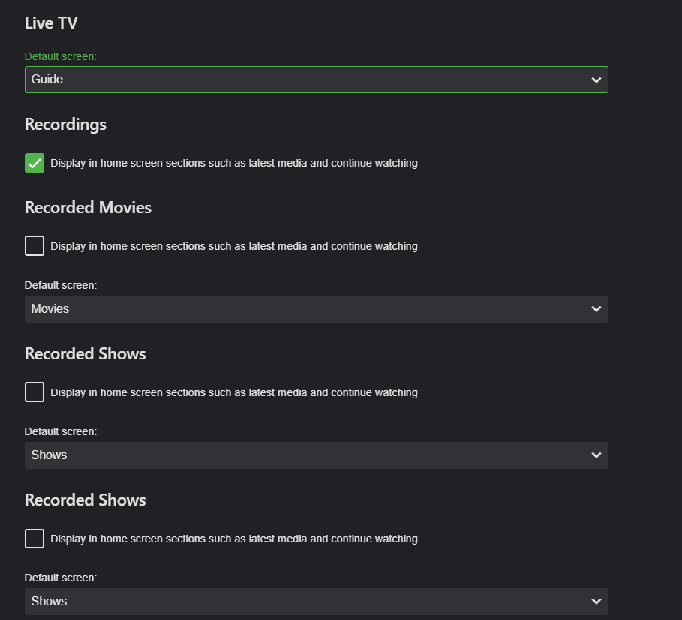Enable Recorded Movies display in home screen checkbox
This screenshot has width=682, height=620.
[34, 246]
